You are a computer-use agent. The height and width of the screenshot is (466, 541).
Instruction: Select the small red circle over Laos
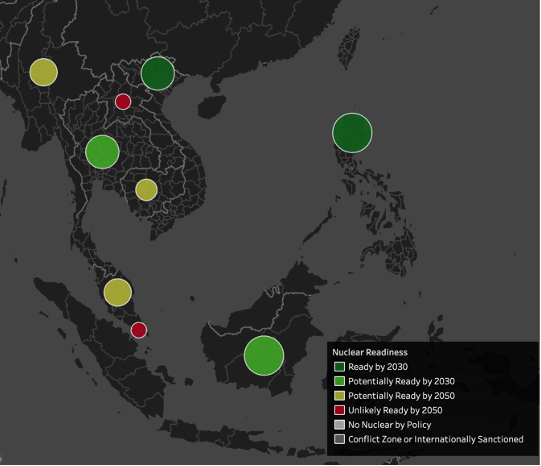point(123,102)
